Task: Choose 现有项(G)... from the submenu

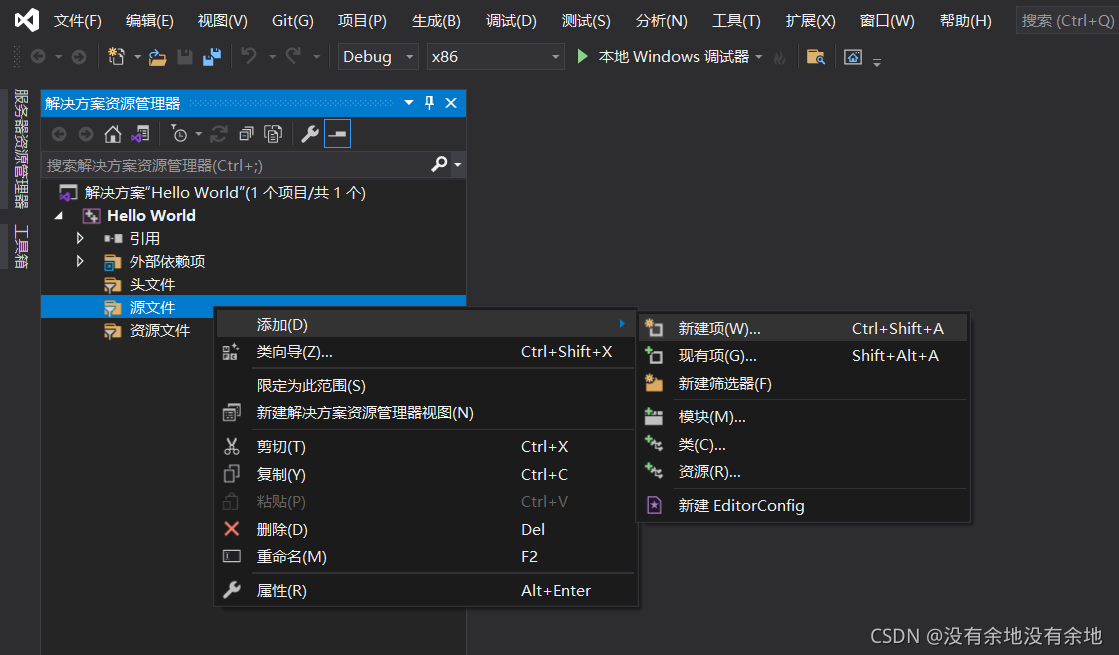Action: 802,355
